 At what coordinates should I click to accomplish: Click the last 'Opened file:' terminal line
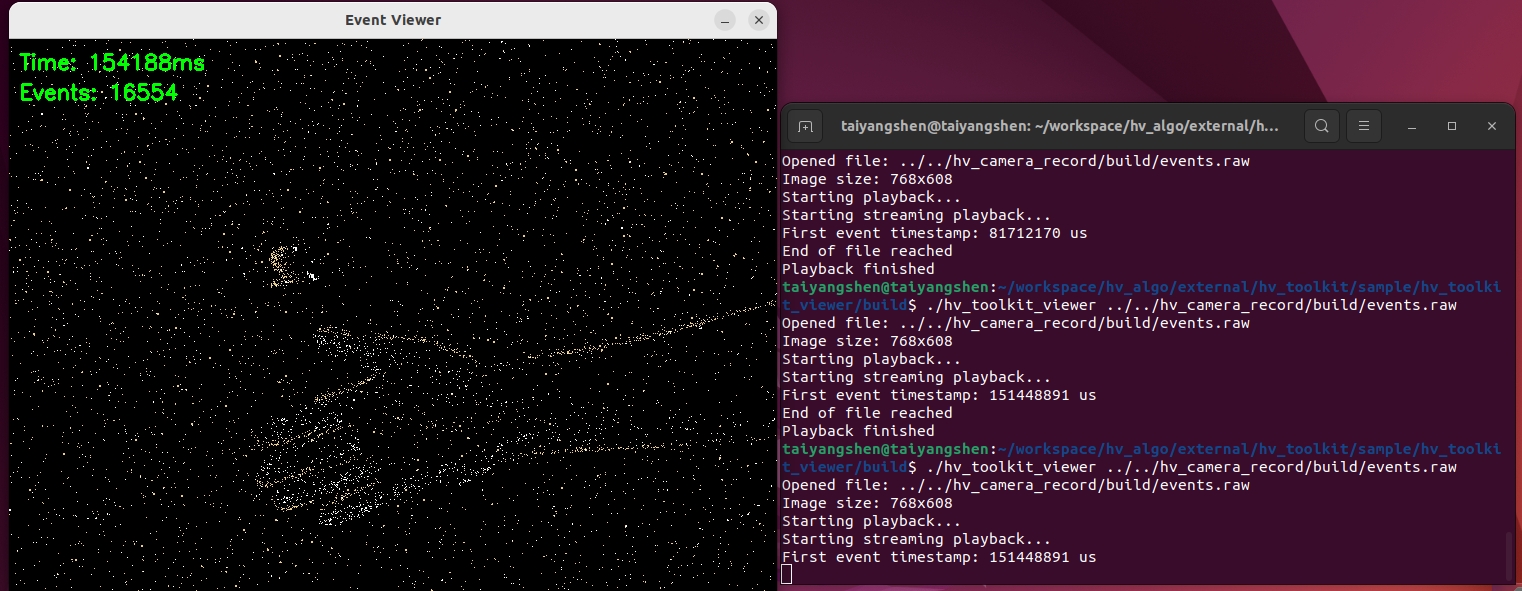point(1016,485)
